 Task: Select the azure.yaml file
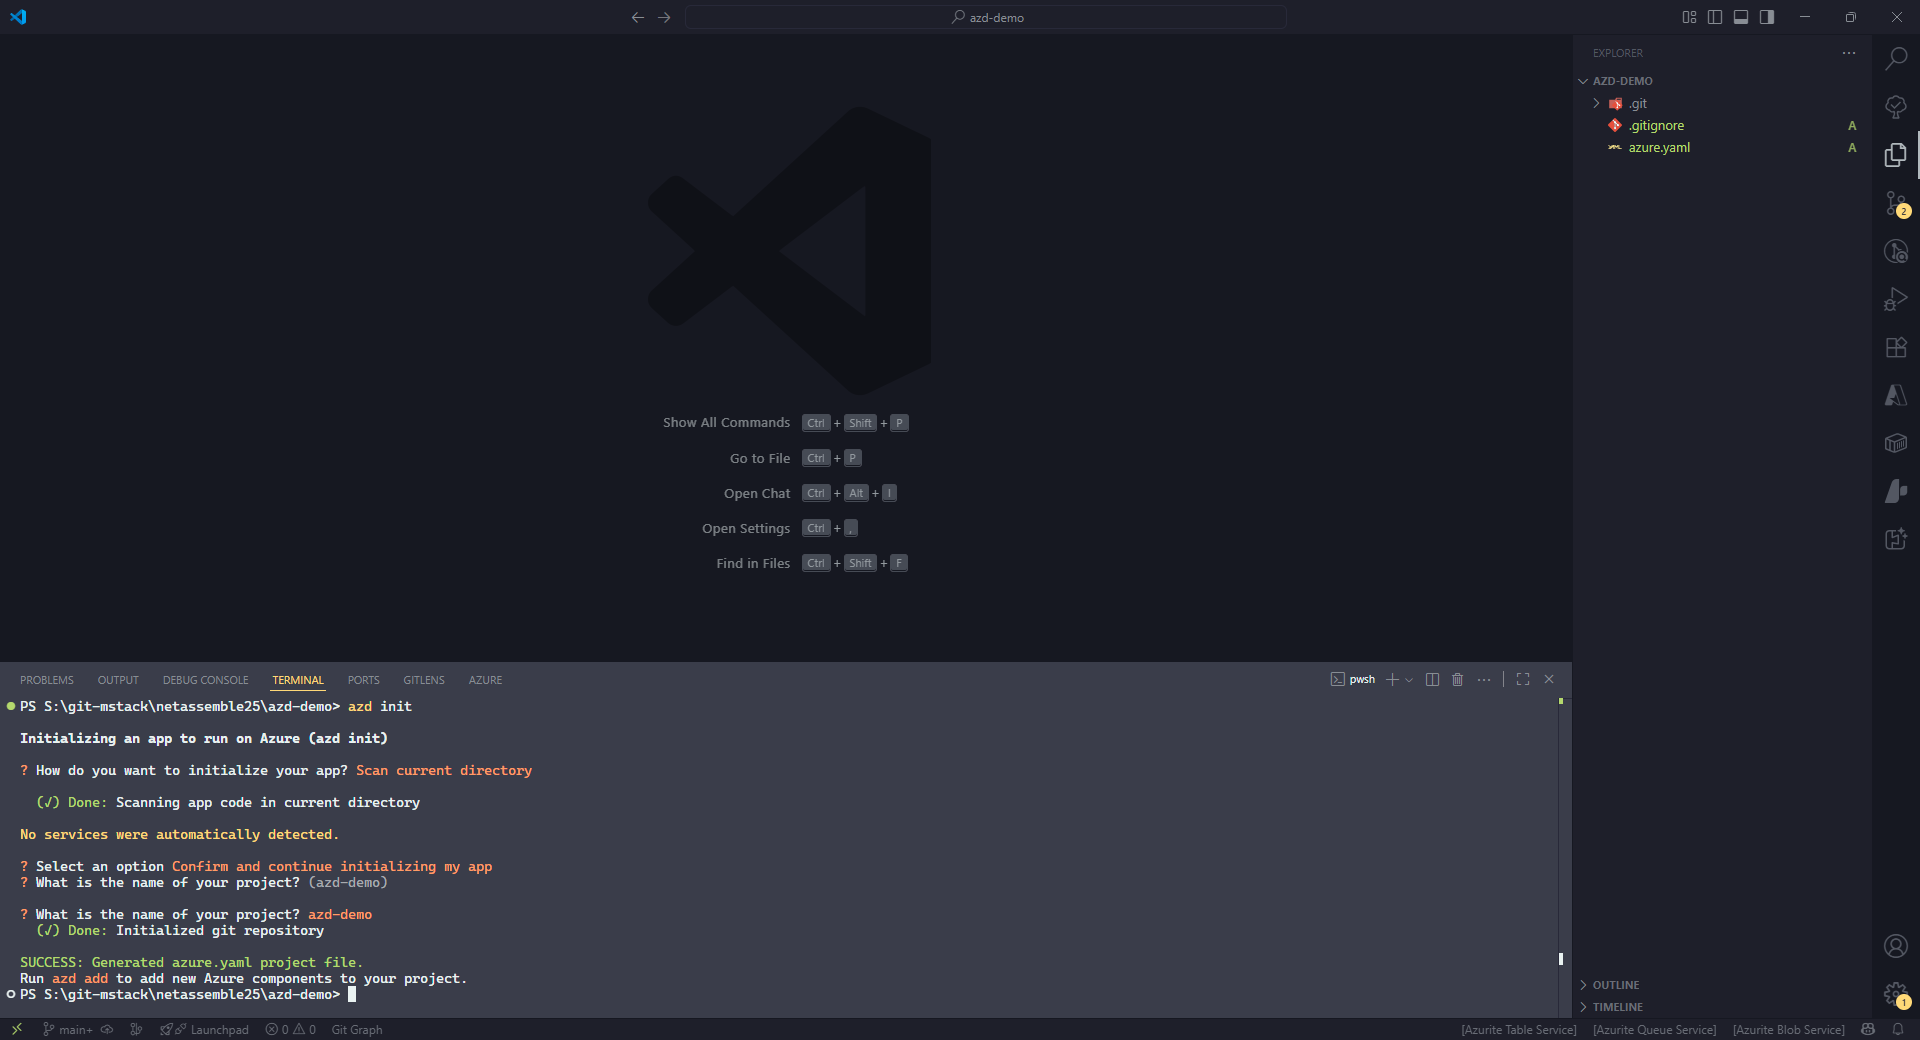pos(1659,147)
